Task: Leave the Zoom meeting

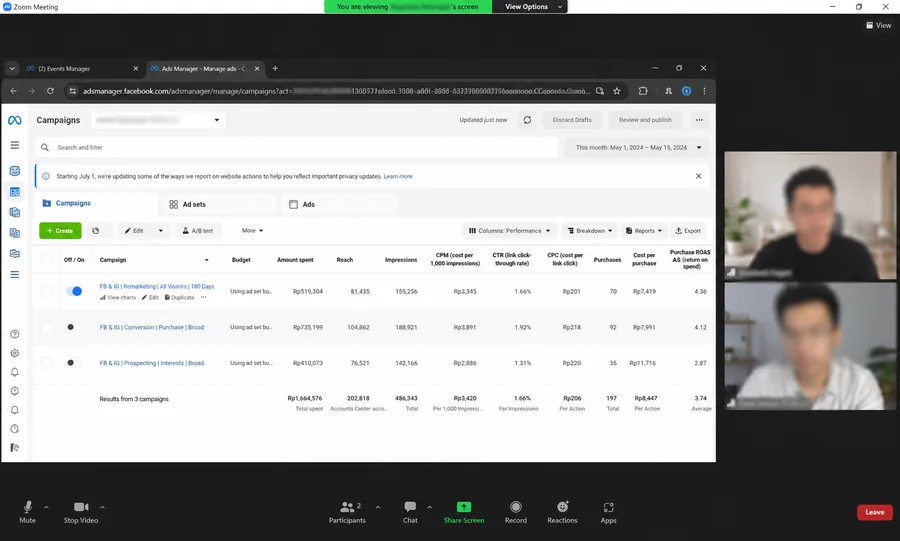Action: pyautogui.click(x=874, y=512)
